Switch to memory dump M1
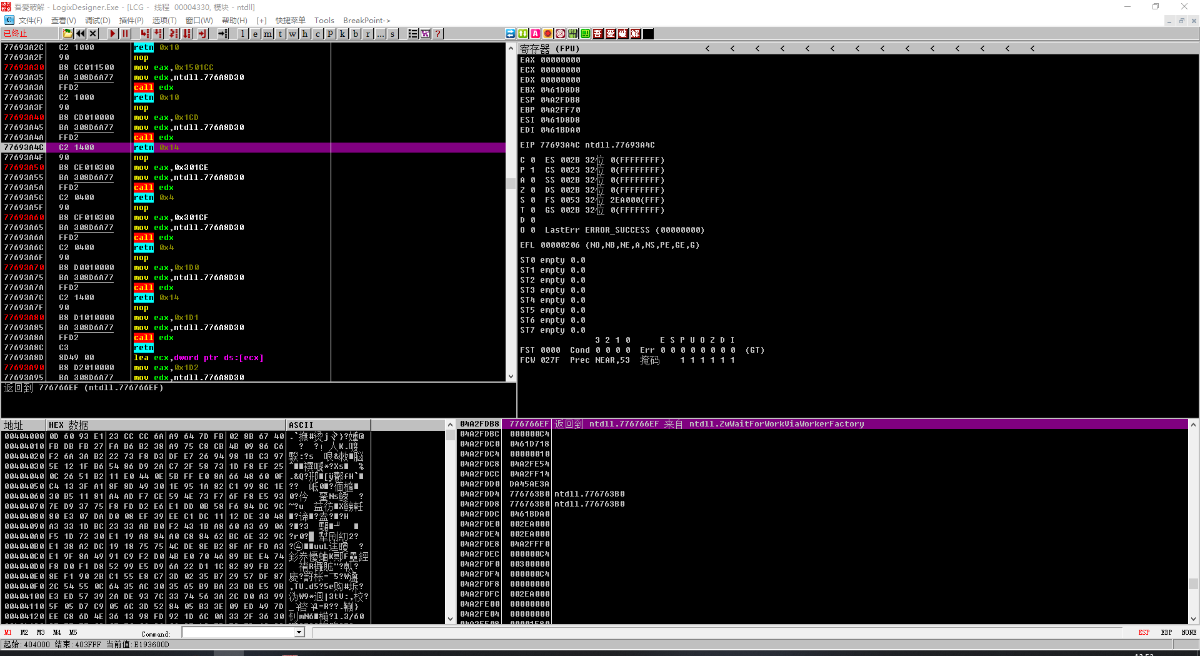The height and width of the screenshot is (656, 1200). tap(9, 632)
